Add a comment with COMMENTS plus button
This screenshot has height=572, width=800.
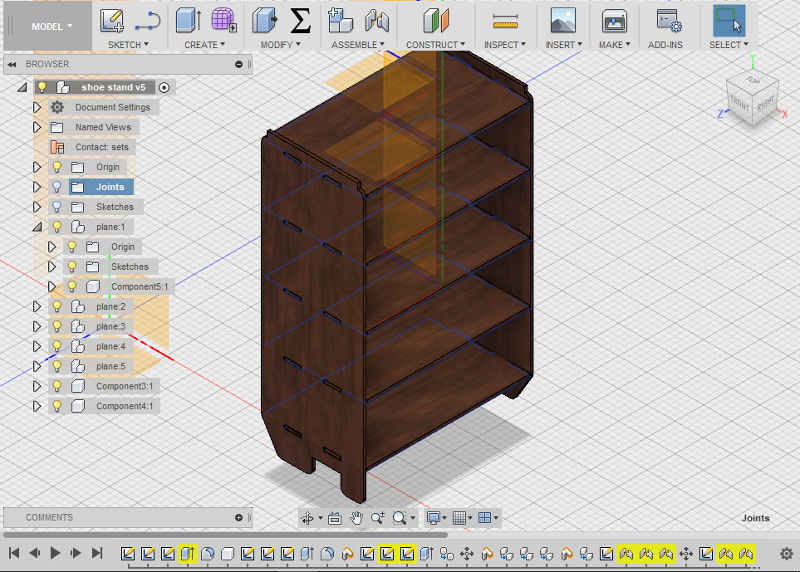(x=238, y=517)
